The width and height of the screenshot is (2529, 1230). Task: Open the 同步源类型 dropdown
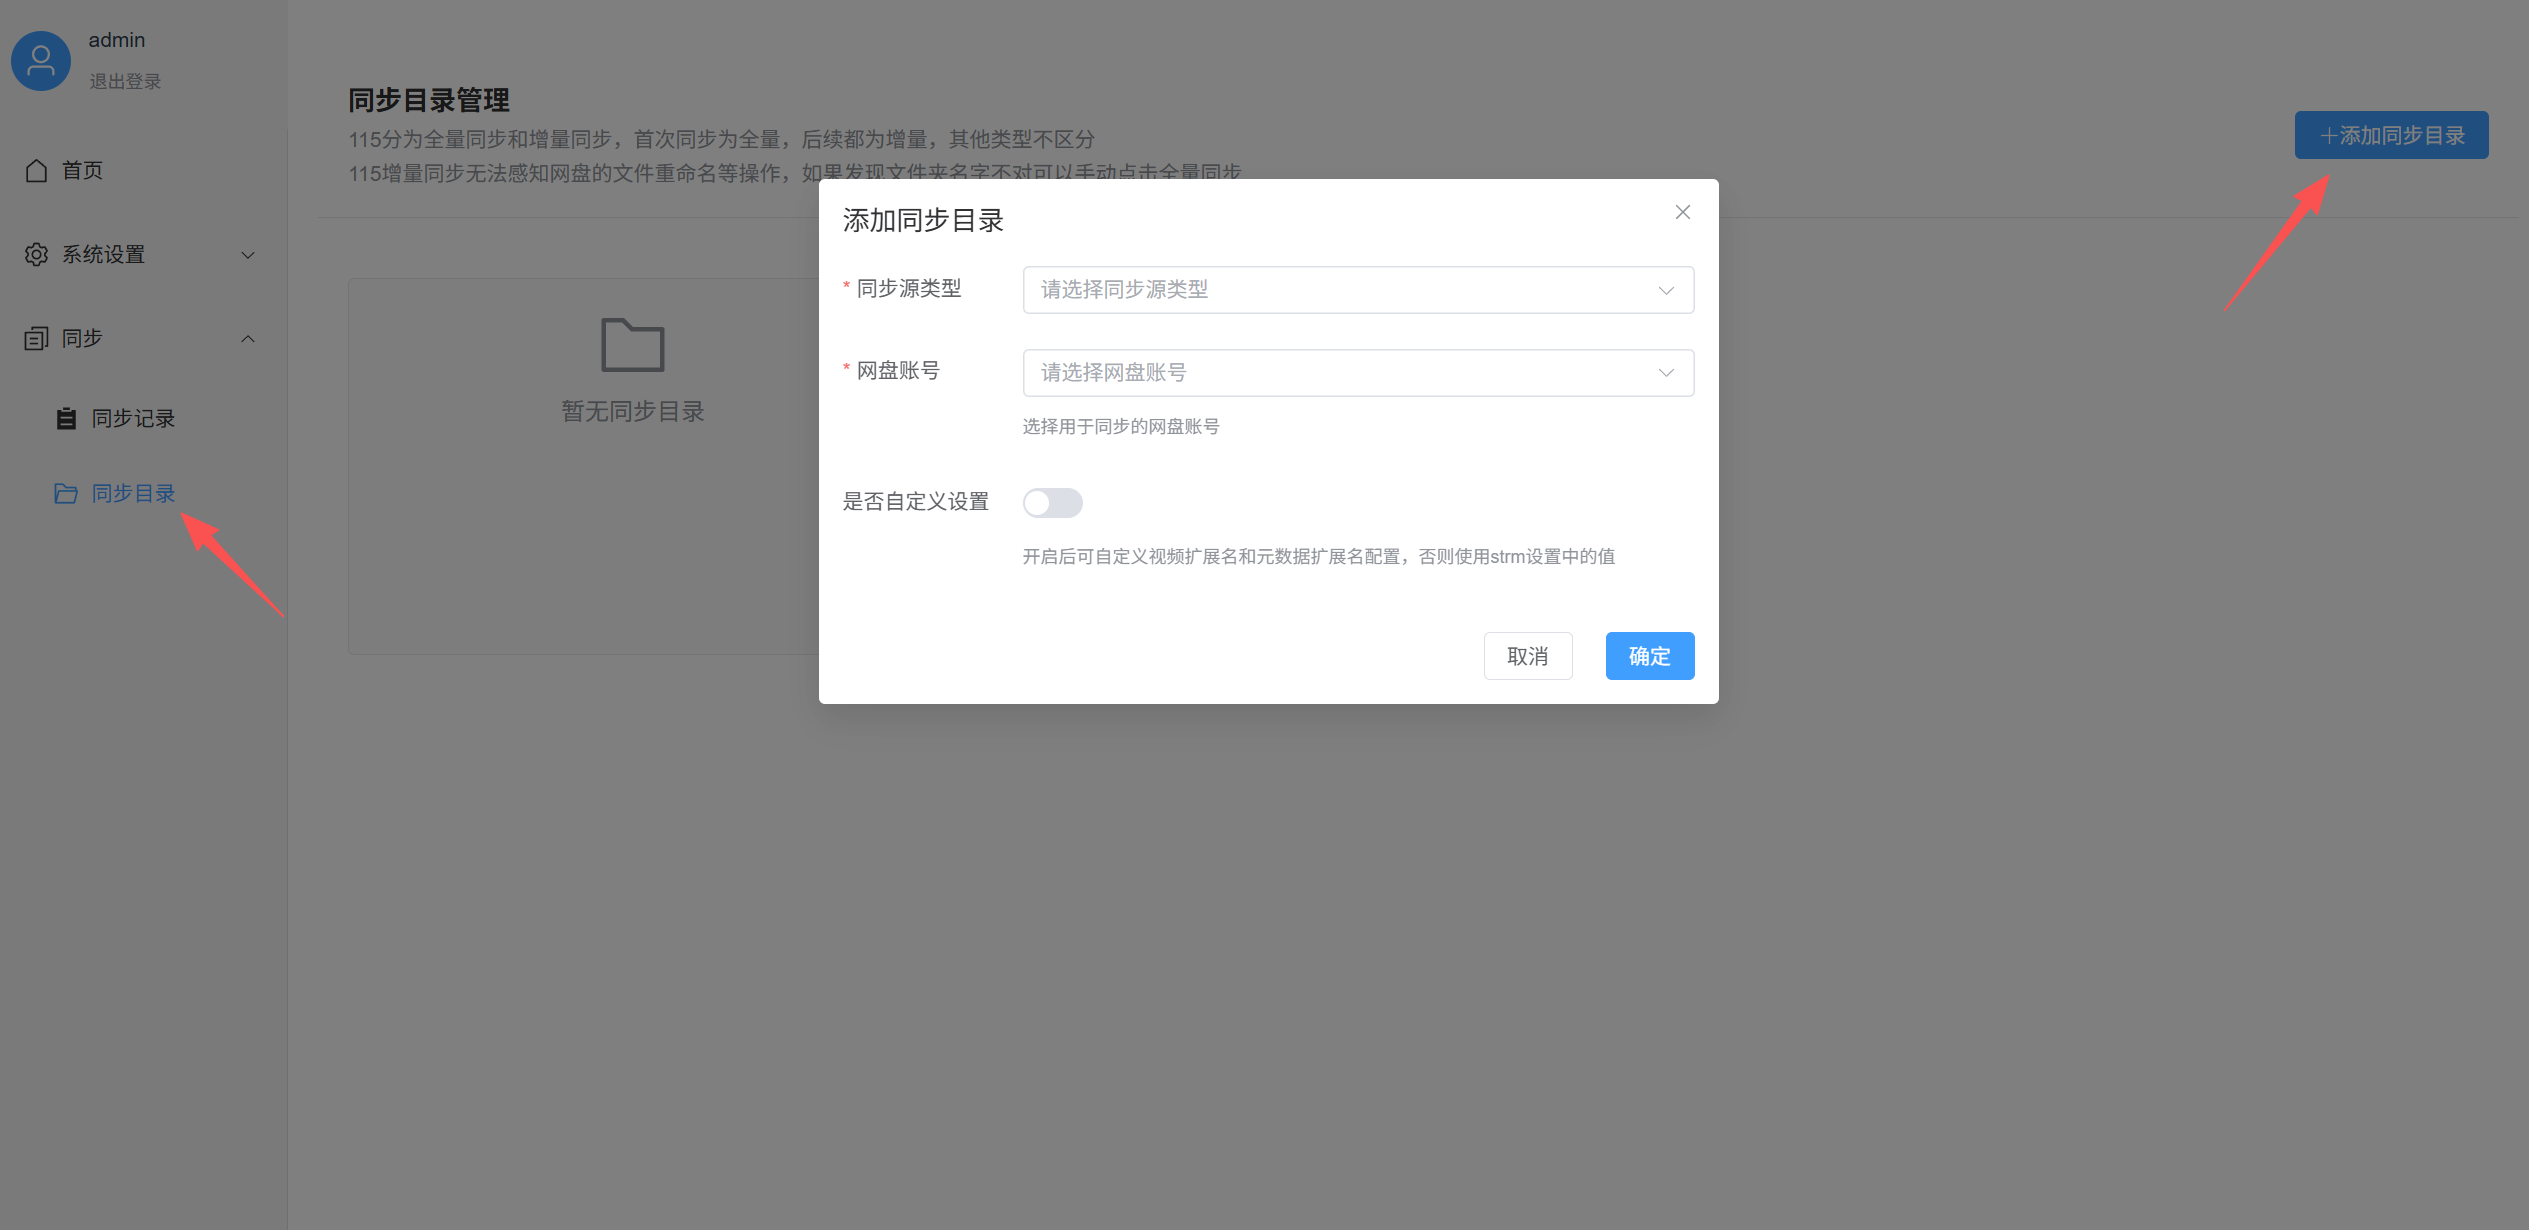click(x=1357, y=290)
